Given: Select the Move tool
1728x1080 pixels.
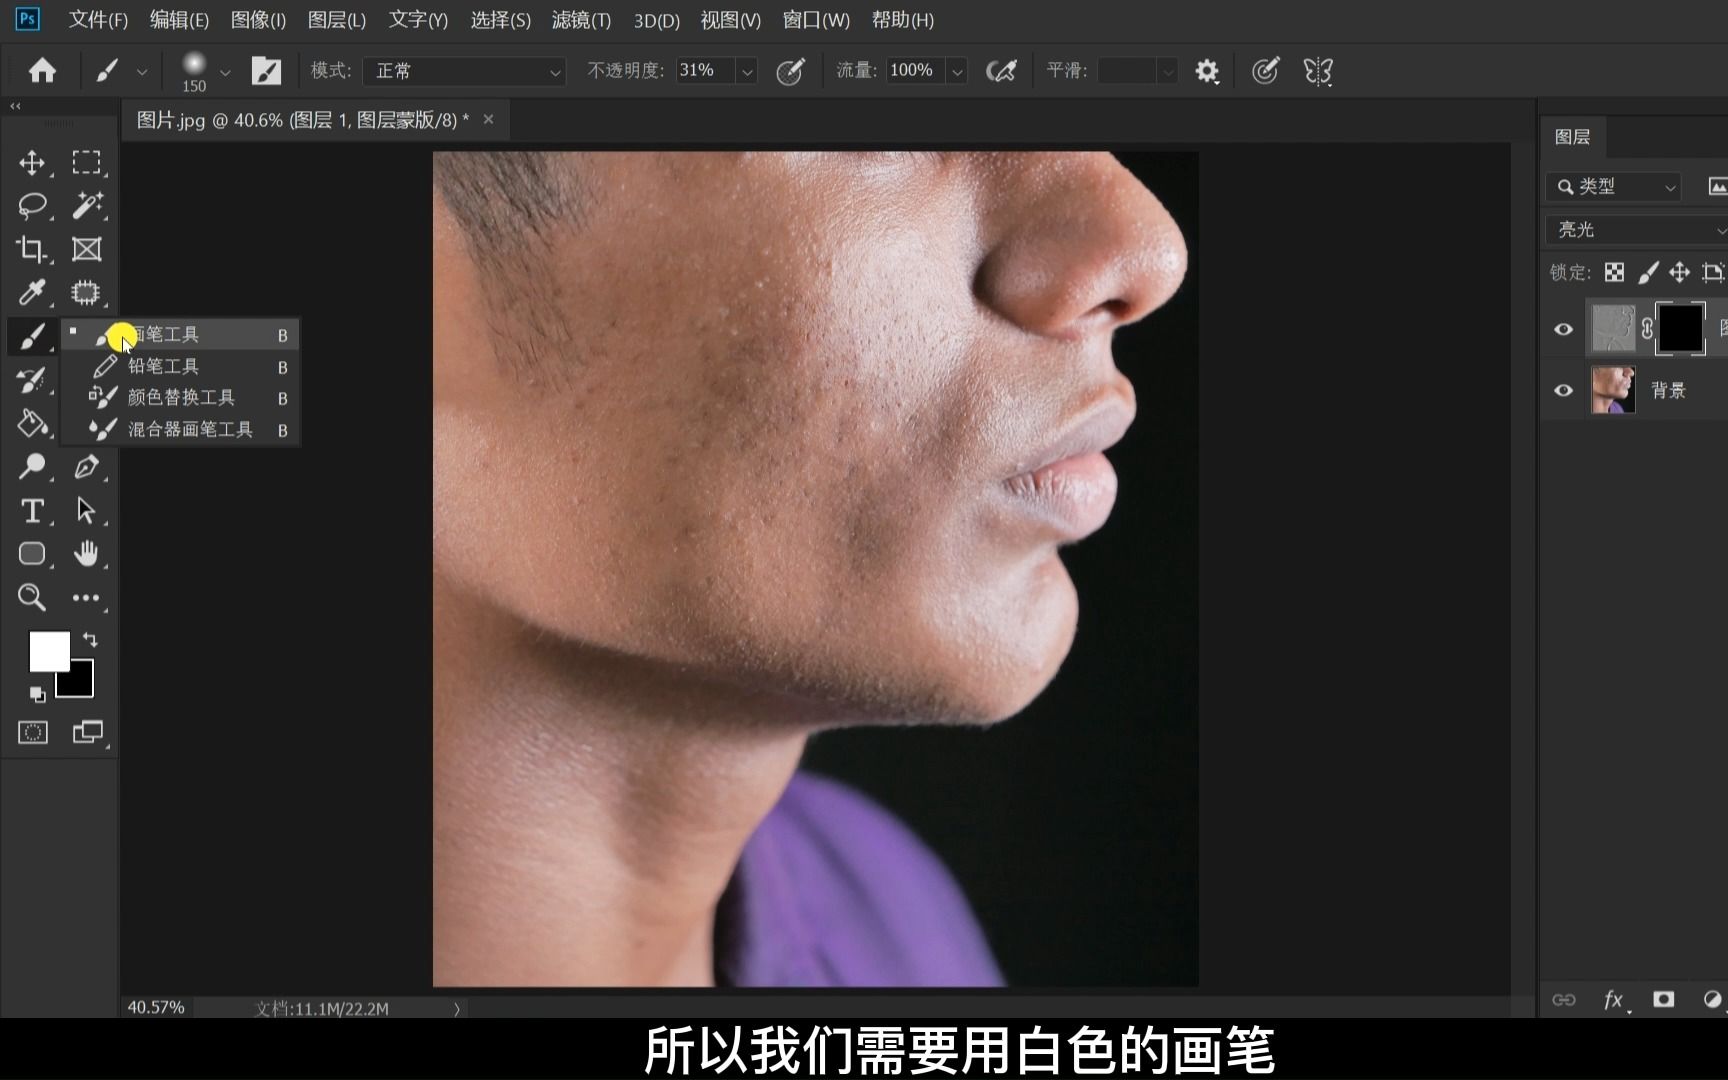Looking at the screenshot, I should pyautogui.click(x=33, y=162).
